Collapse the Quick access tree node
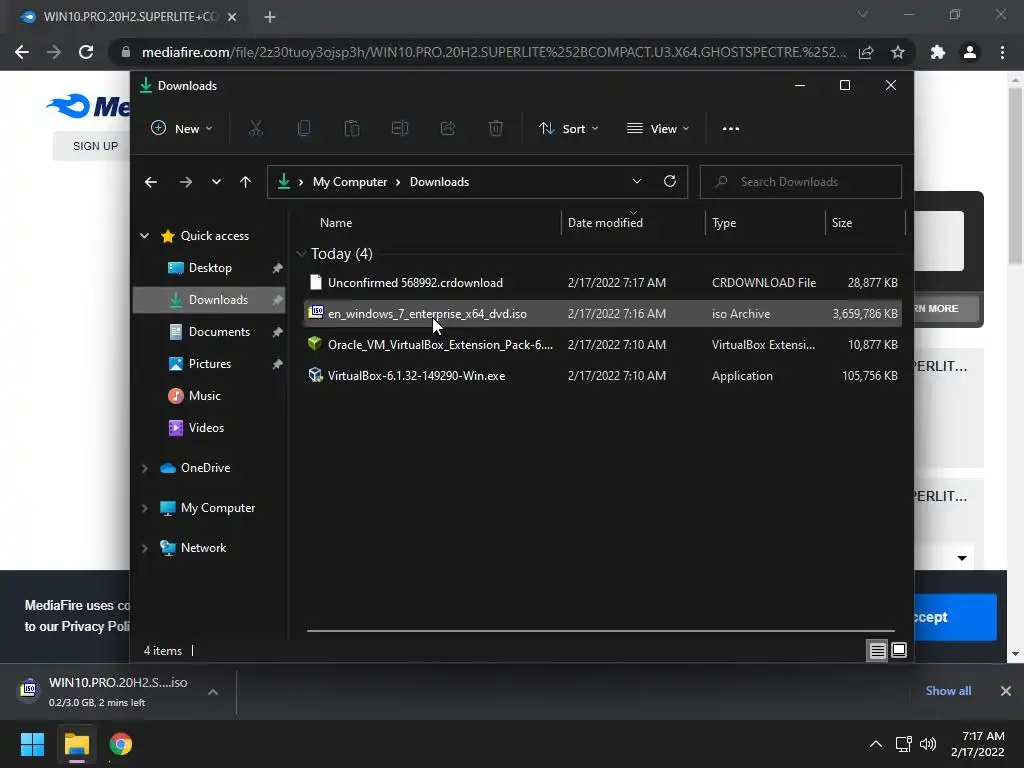The height and width of the screenshot is (768, 1024). click(144, 236)
